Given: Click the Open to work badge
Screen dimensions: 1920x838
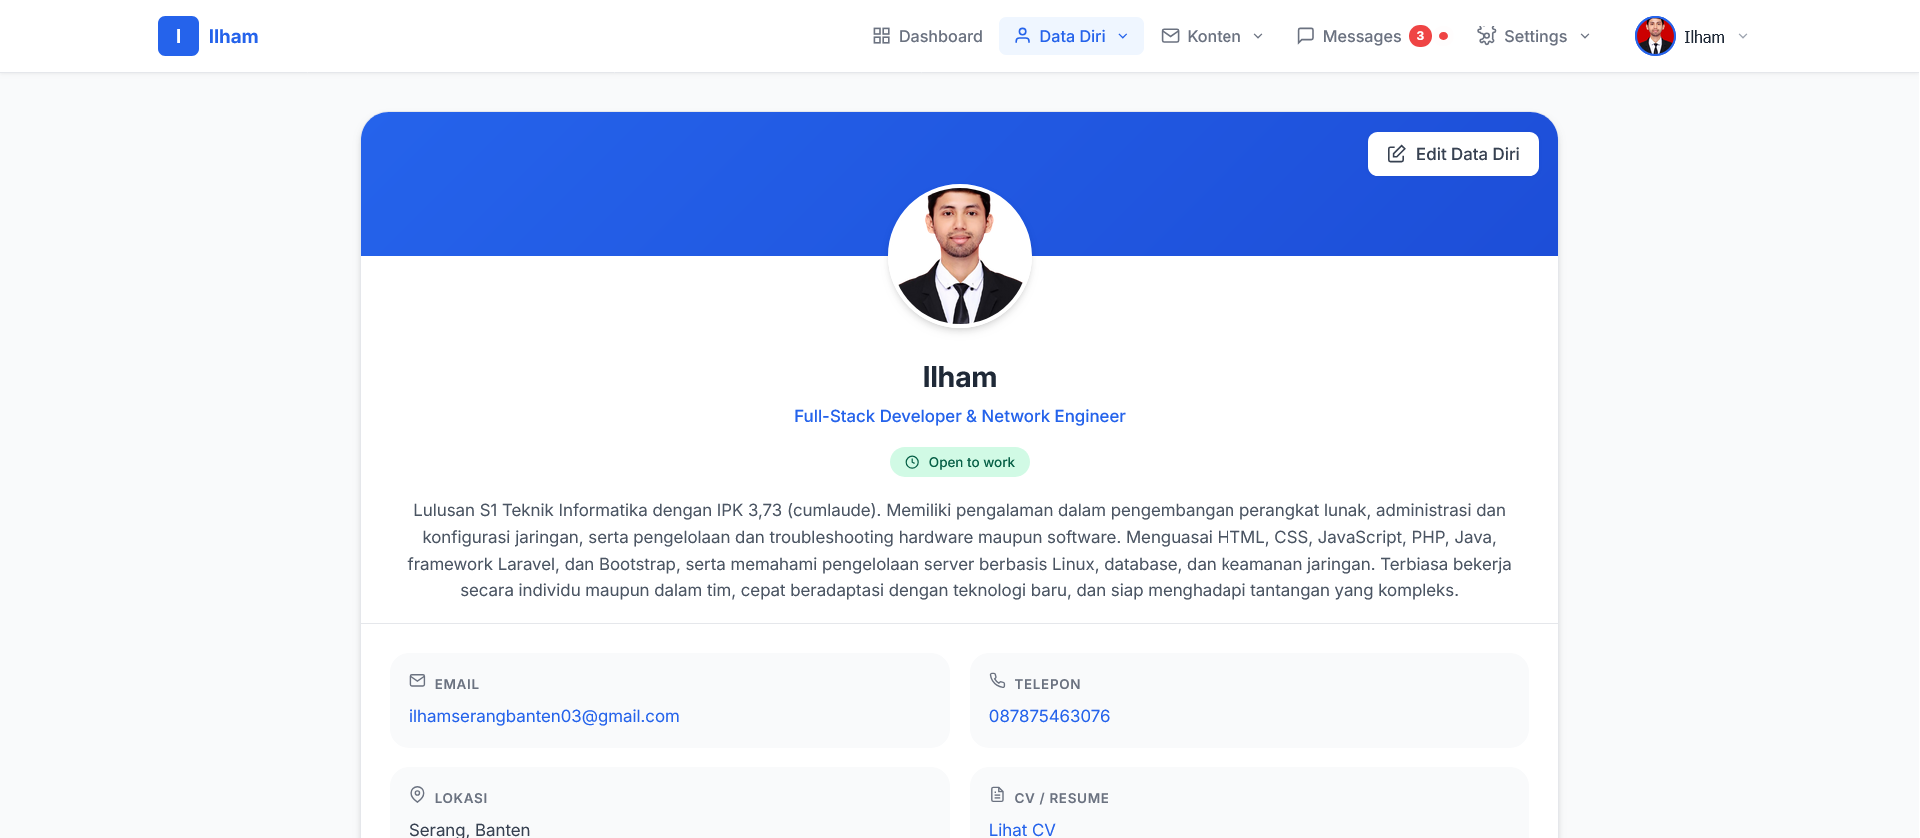Looking at the screenshot, I should (960, 462).
